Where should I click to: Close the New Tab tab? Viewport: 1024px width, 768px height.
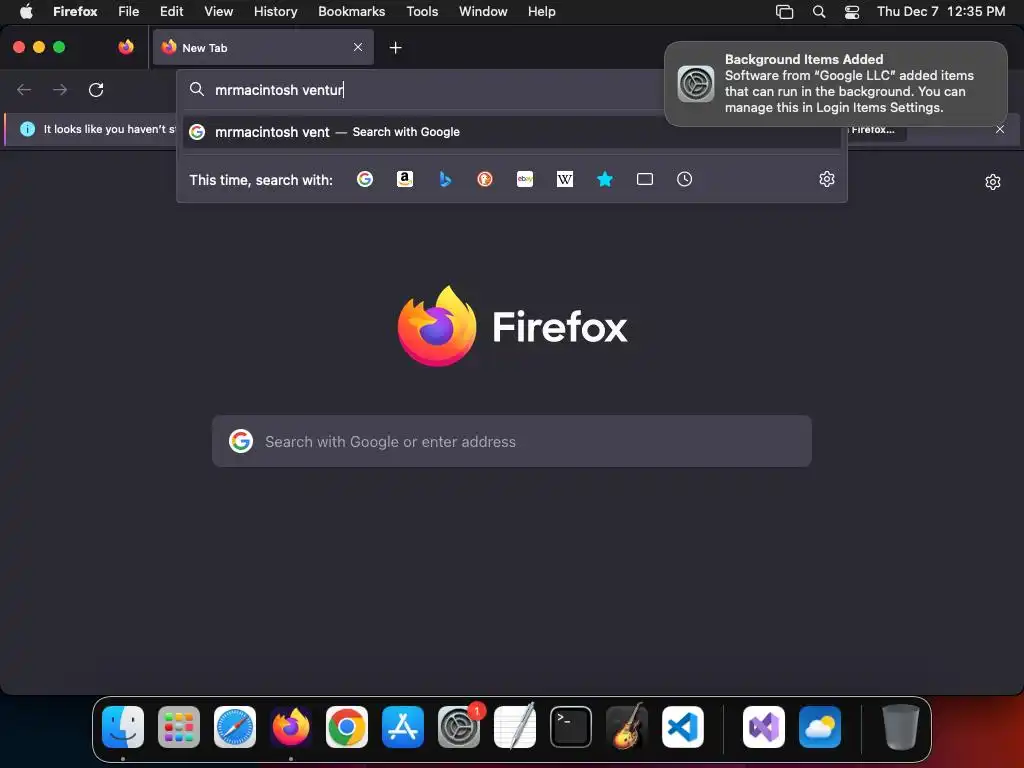pyautogui.click(x=358, y=47)
